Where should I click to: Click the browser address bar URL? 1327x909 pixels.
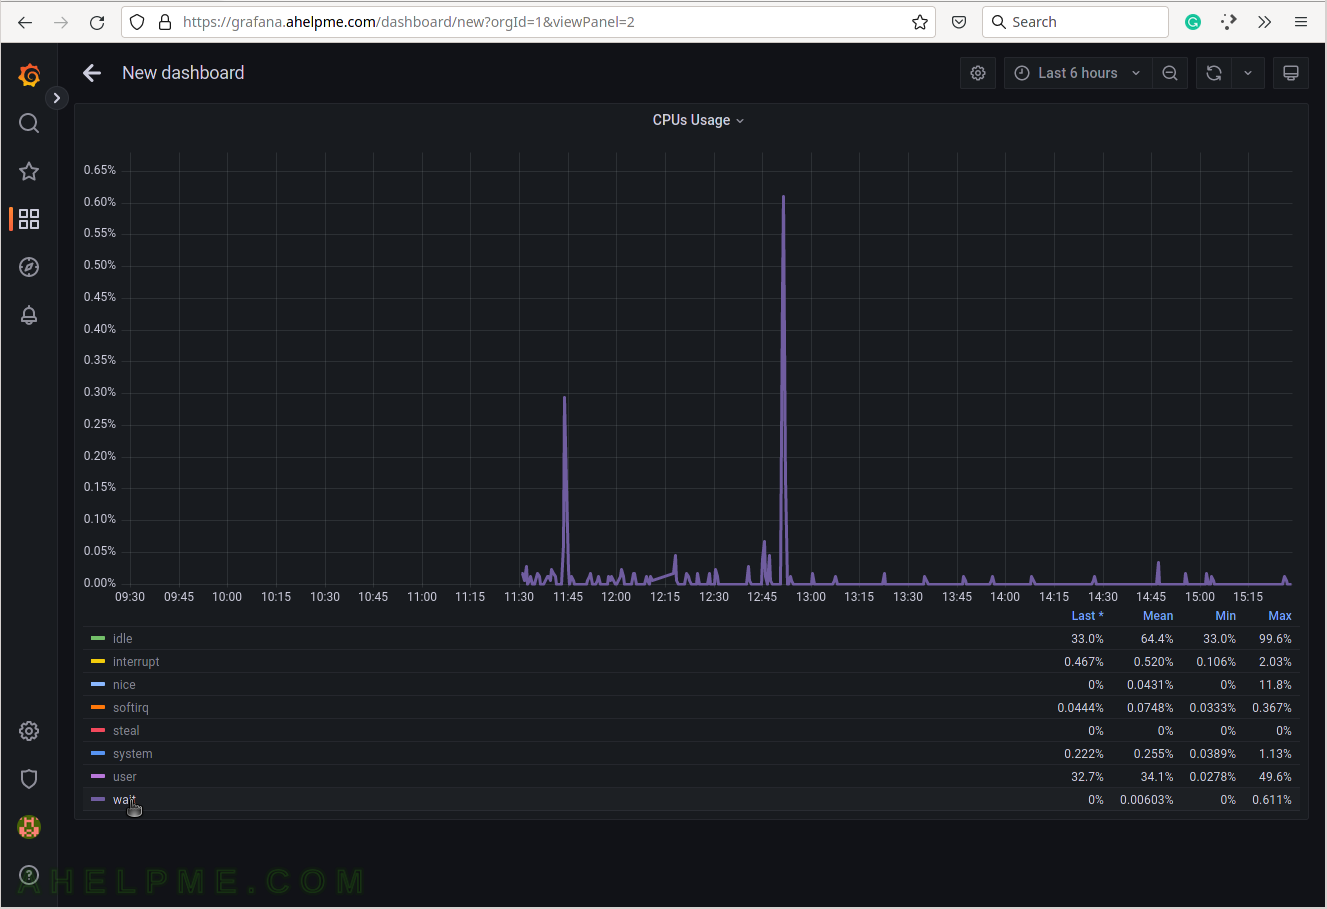click(408, 22)
